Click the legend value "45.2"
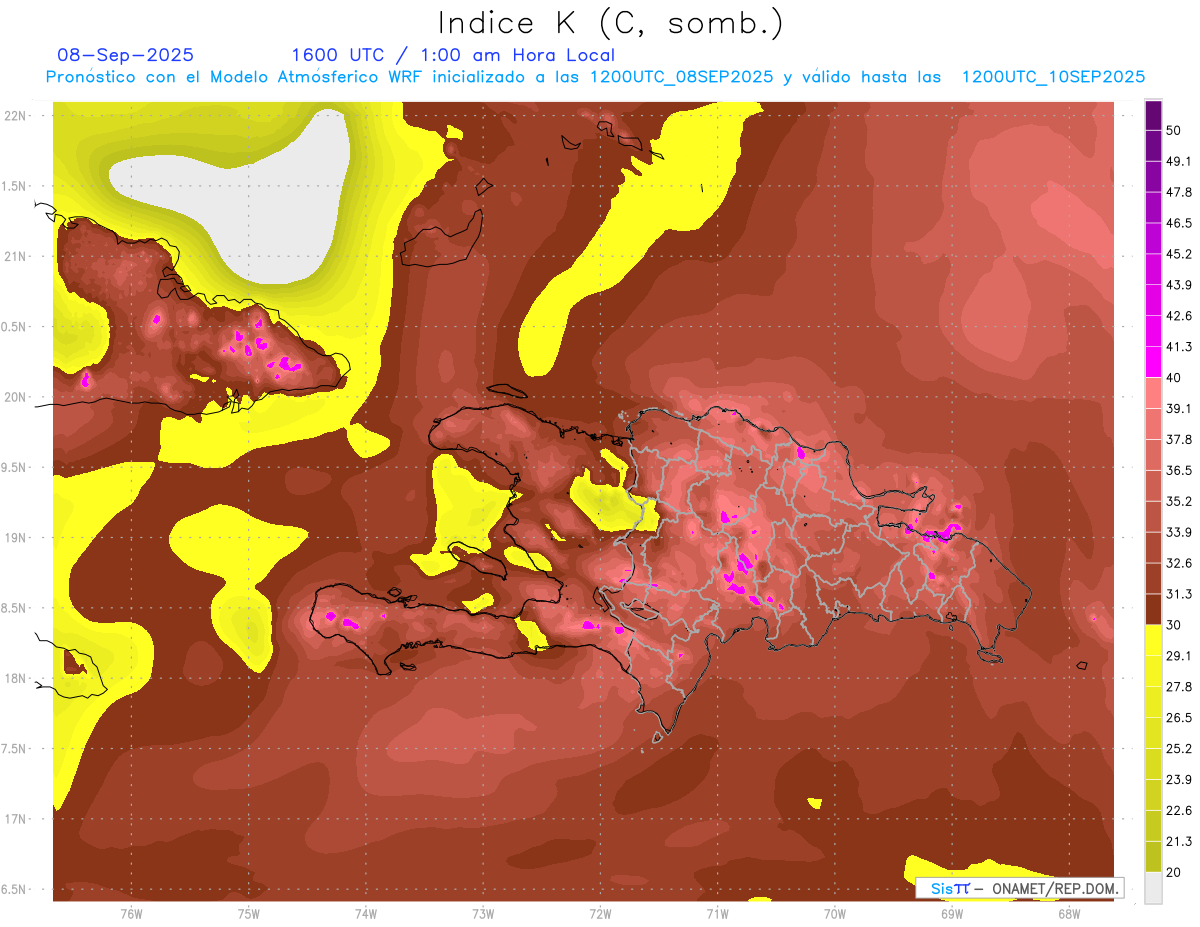 [1178, 254]
